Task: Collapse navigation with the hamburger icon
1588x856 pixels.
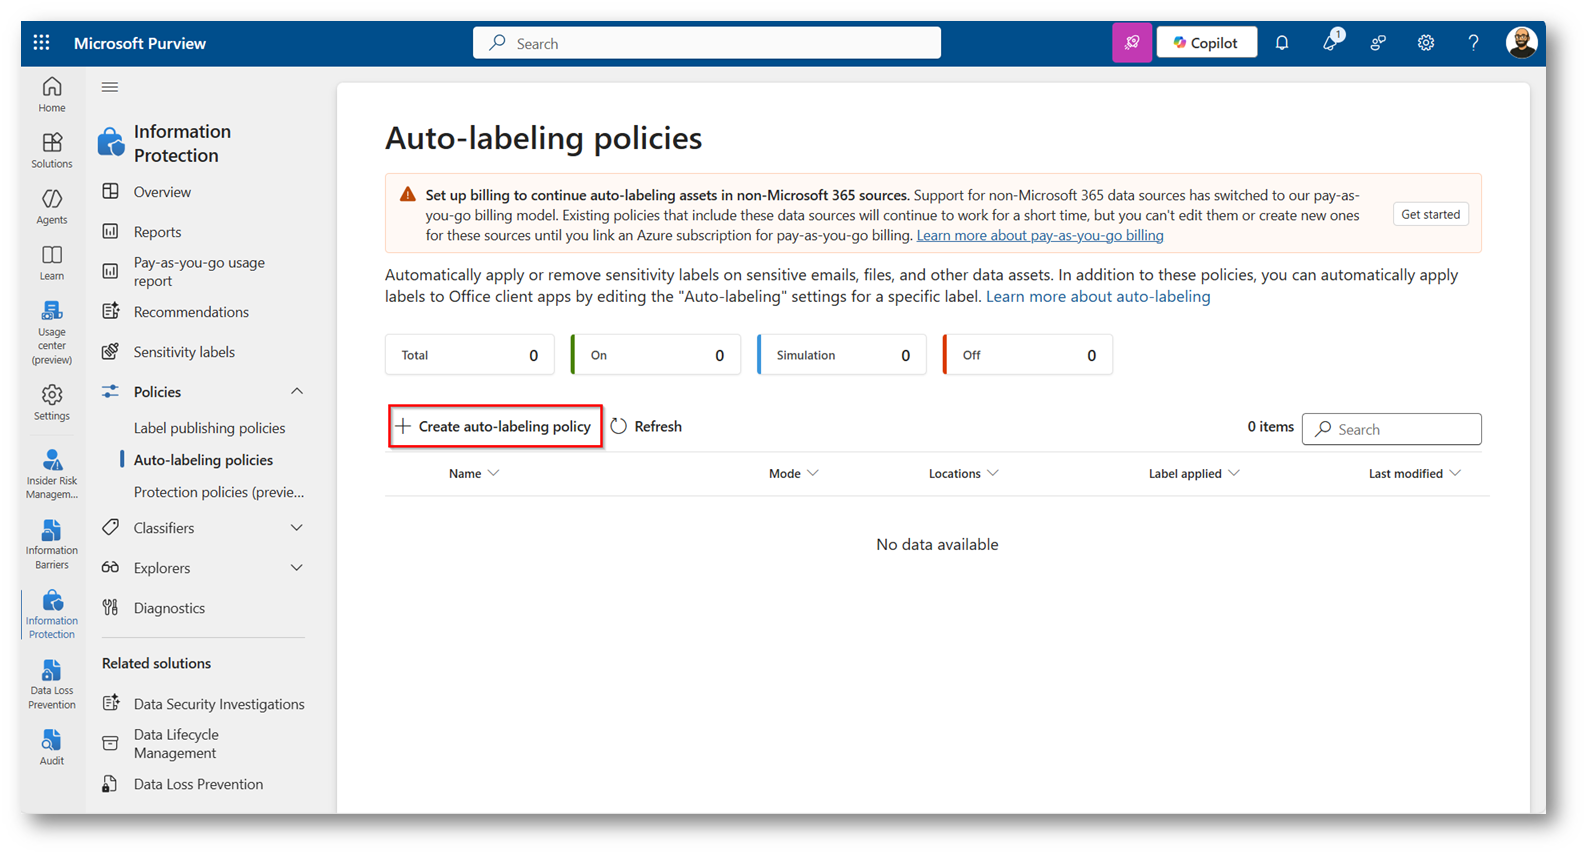Action: click(x=110, y=87)
